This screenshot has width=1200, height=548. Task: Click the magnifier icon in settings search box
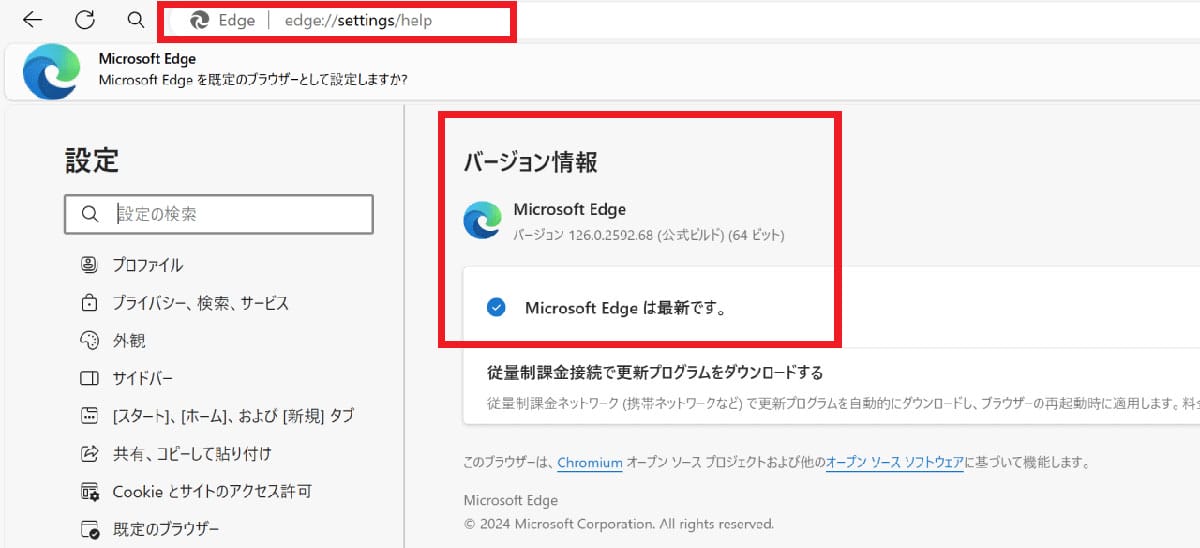91,214
